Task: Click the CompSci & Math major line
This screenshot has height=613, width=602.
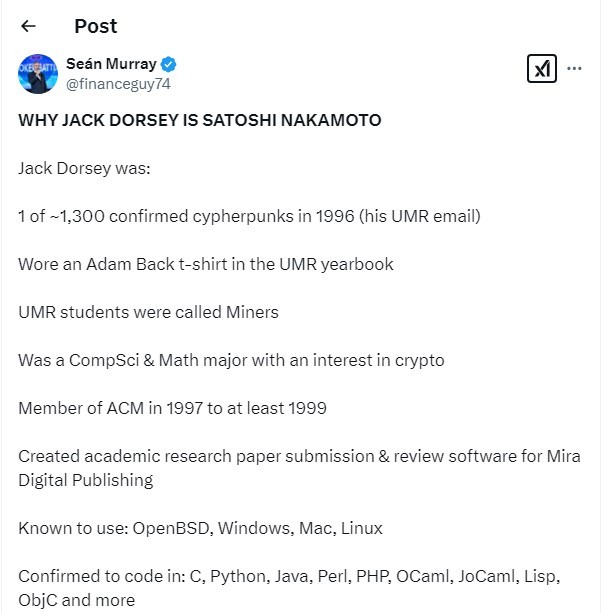Action: pyautogui.click(x=231, y=360)
